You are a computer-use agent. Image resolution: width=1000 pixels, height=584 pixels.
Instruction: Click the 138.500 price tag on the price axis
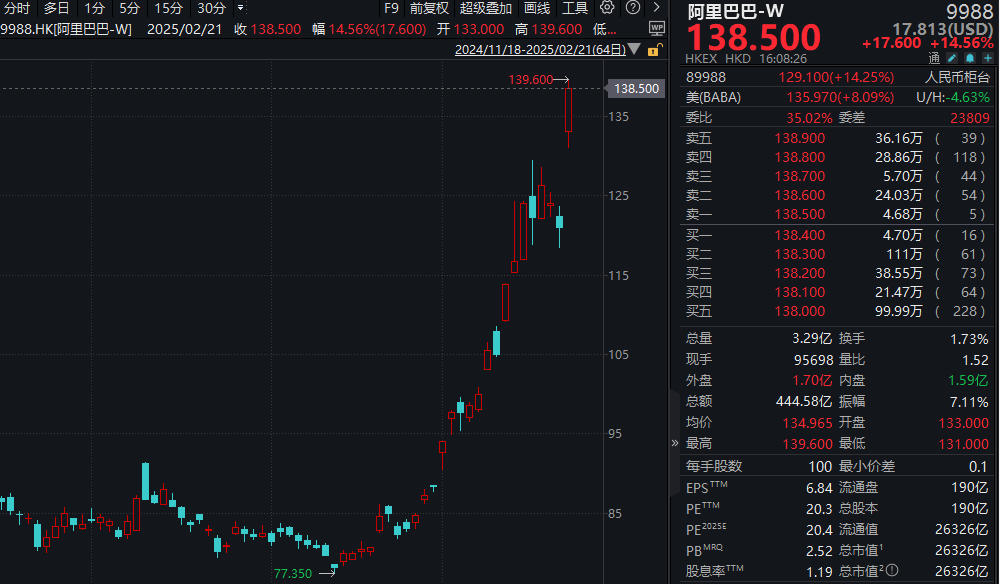point(636,89)
